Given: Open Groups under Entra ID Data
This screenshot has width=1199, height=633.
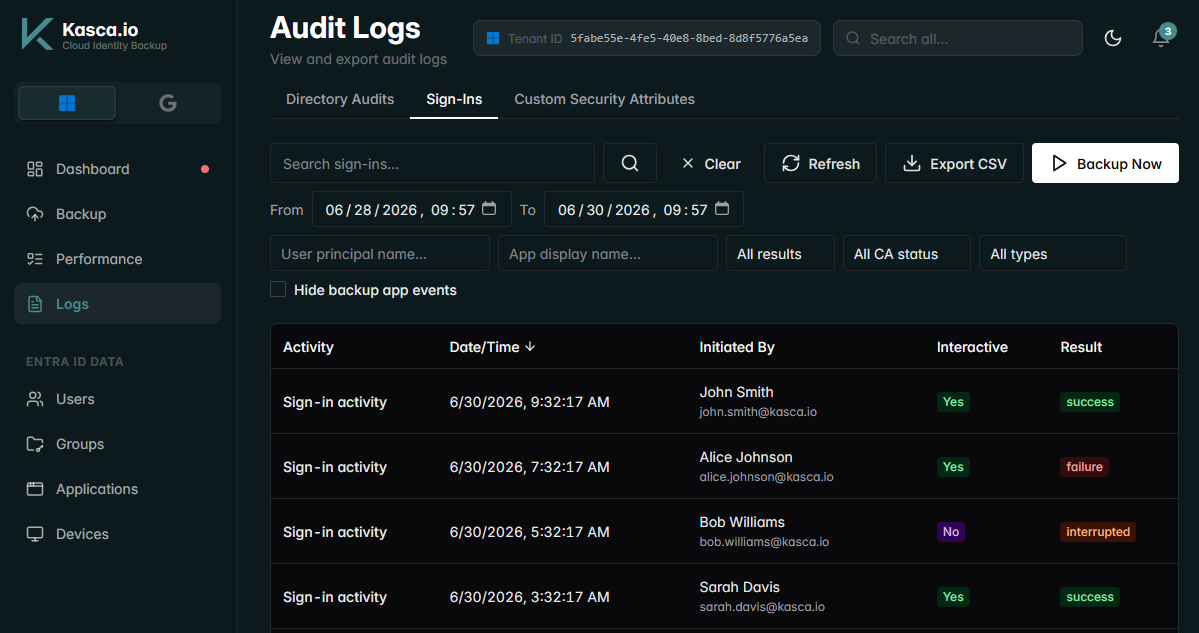Looking at the screenshot, I should (x=117, y=444).
